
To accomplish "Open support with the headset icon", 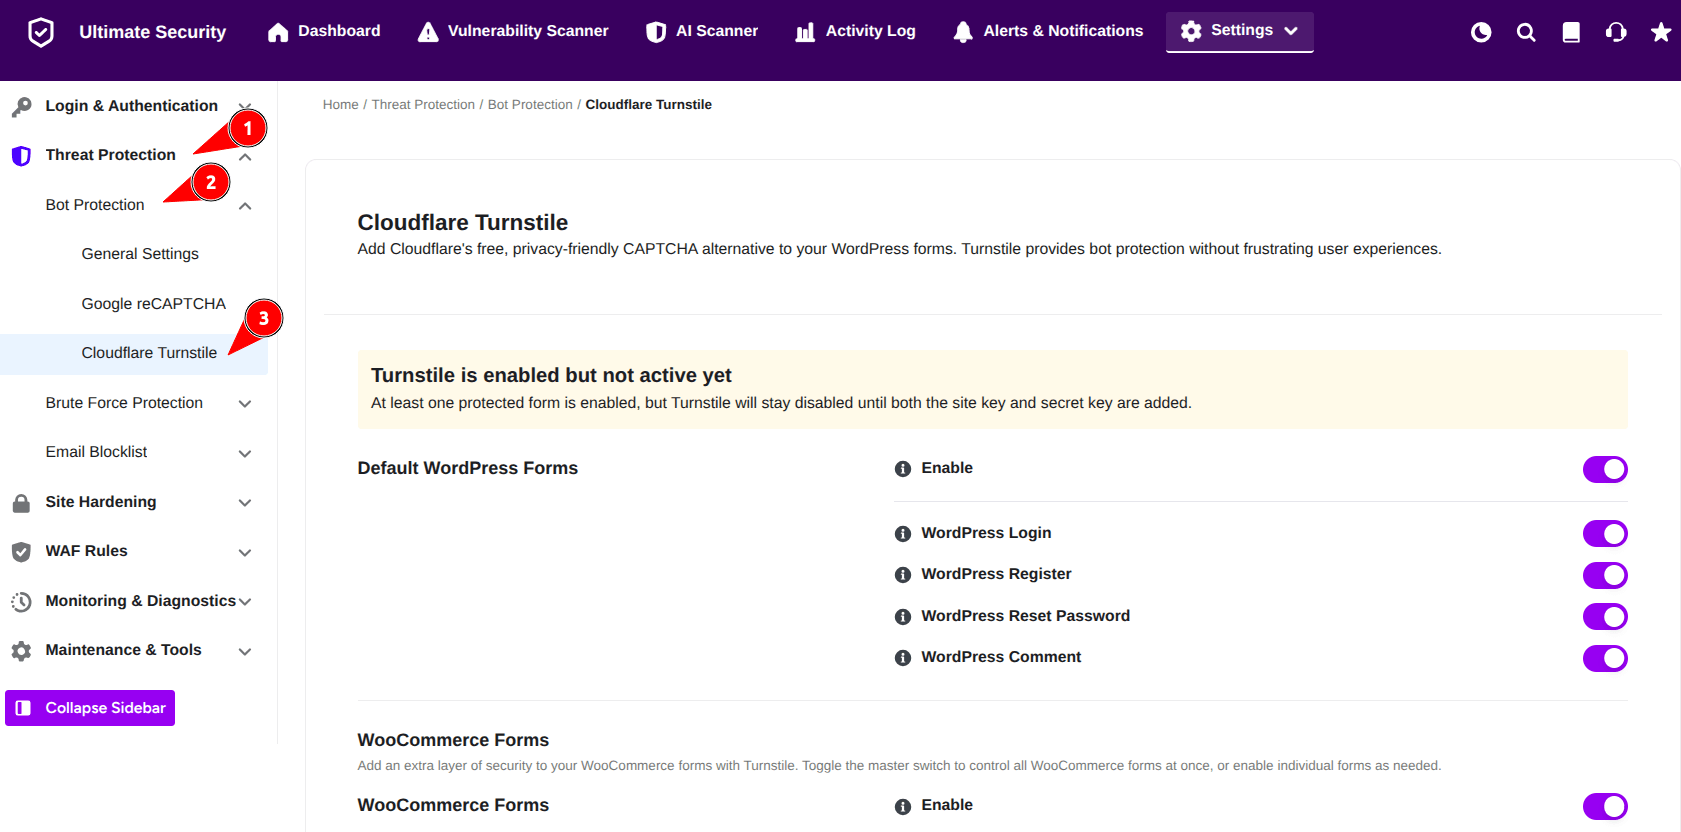I will tap(1616, 33).
